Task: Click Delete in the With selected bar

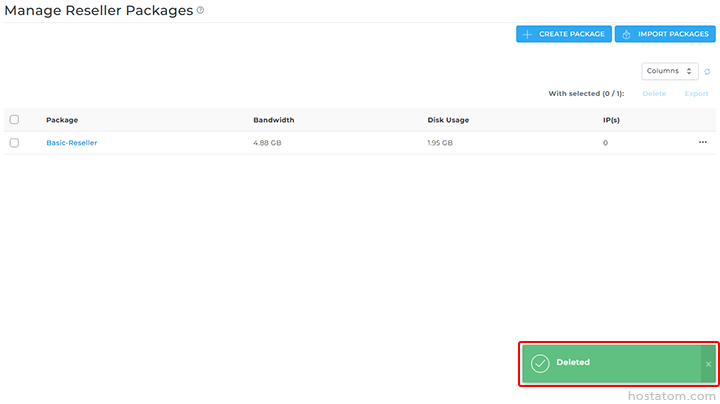Action: [x=654, y=93]
